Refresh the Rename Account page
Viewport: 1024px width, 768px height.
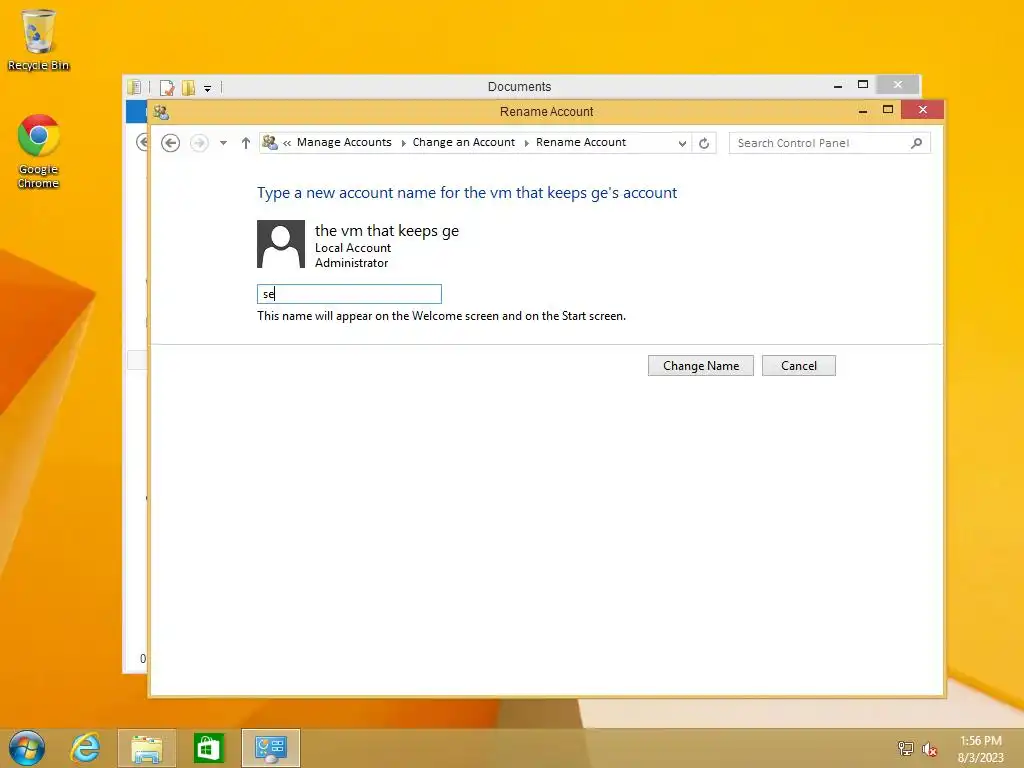[x=704, y=144]
